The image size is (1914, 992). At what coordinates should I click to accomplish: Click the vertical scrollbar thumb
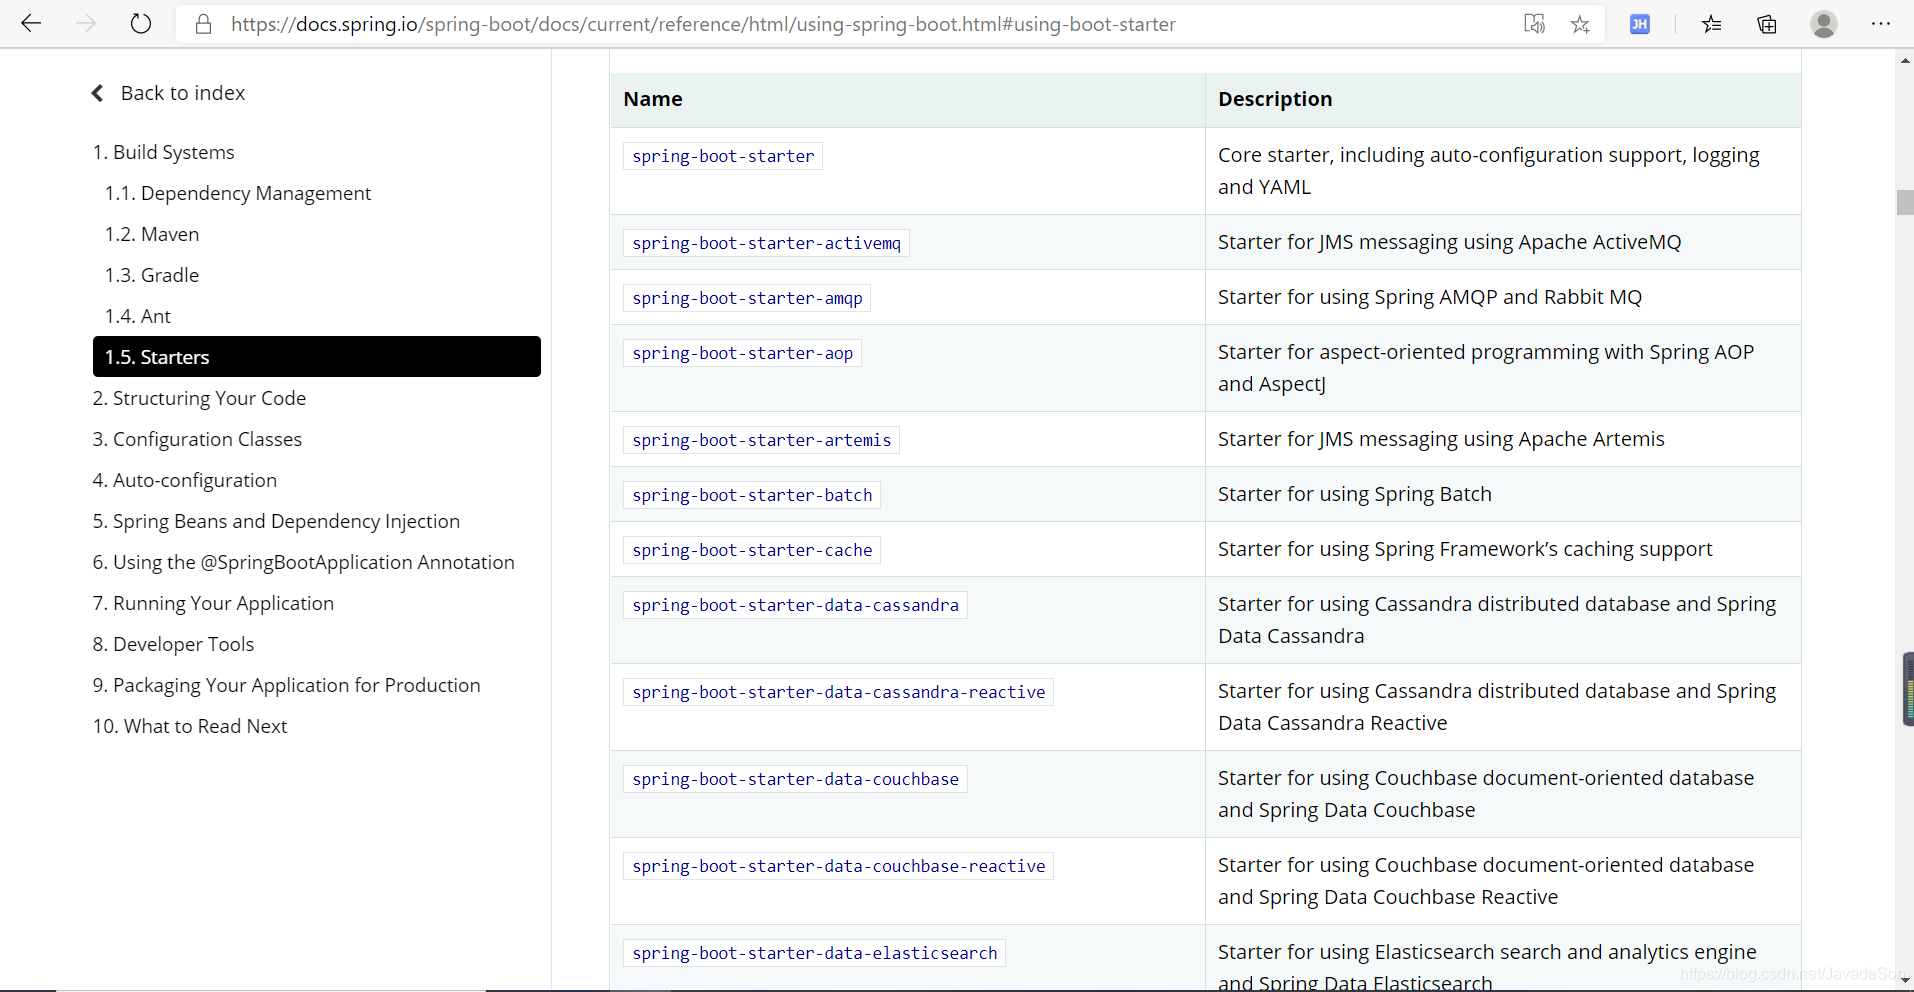pos(1905,202)
